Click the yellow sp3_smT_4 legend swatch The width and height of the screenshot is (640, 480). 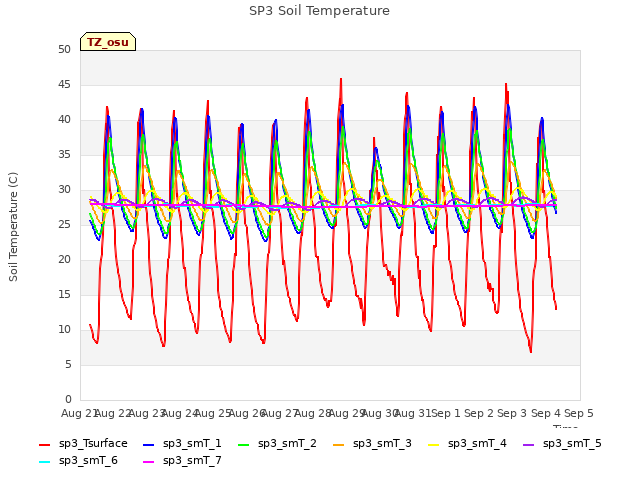[434, 444]
